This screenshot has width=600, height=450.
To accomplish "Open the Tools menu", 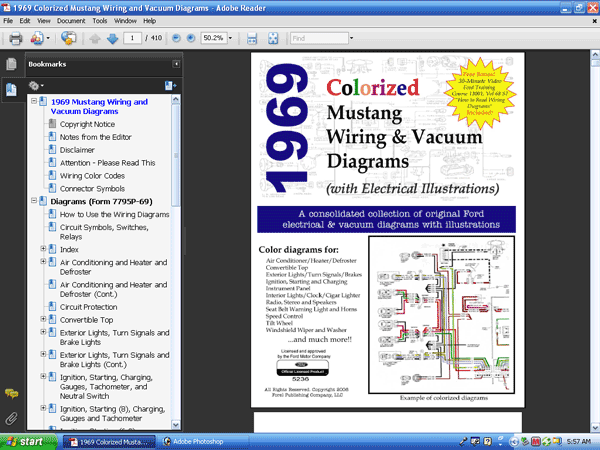I will 99,21.
